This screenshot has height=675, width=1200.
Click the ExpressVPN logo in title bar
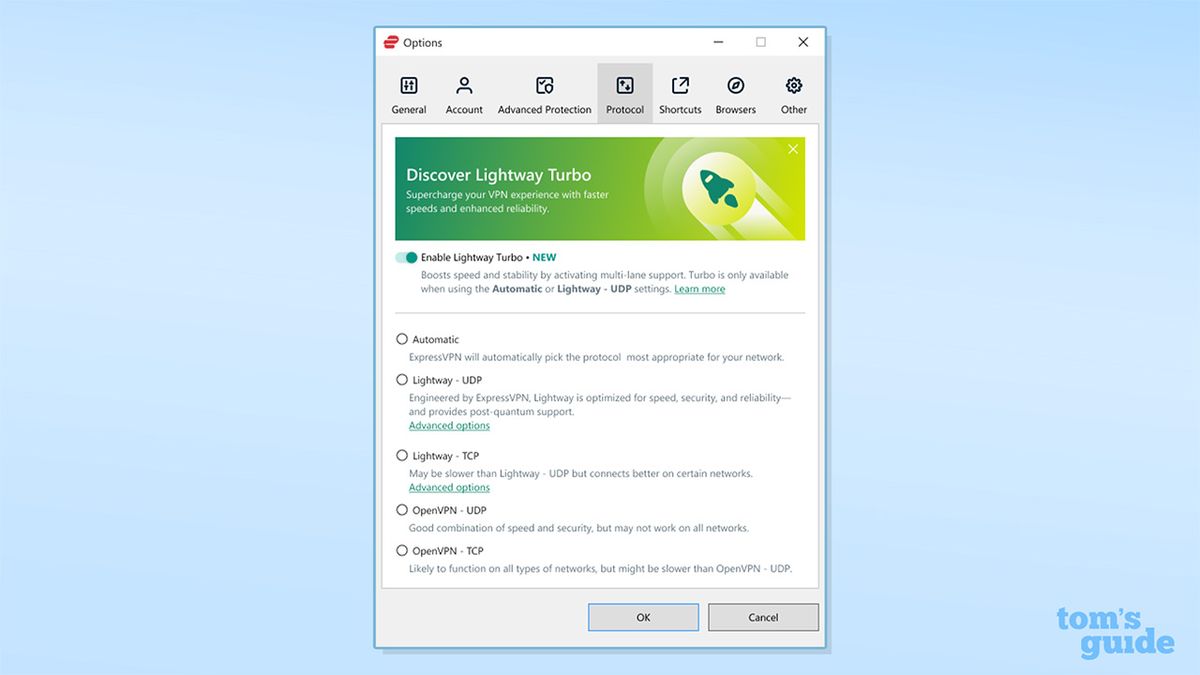391,42
